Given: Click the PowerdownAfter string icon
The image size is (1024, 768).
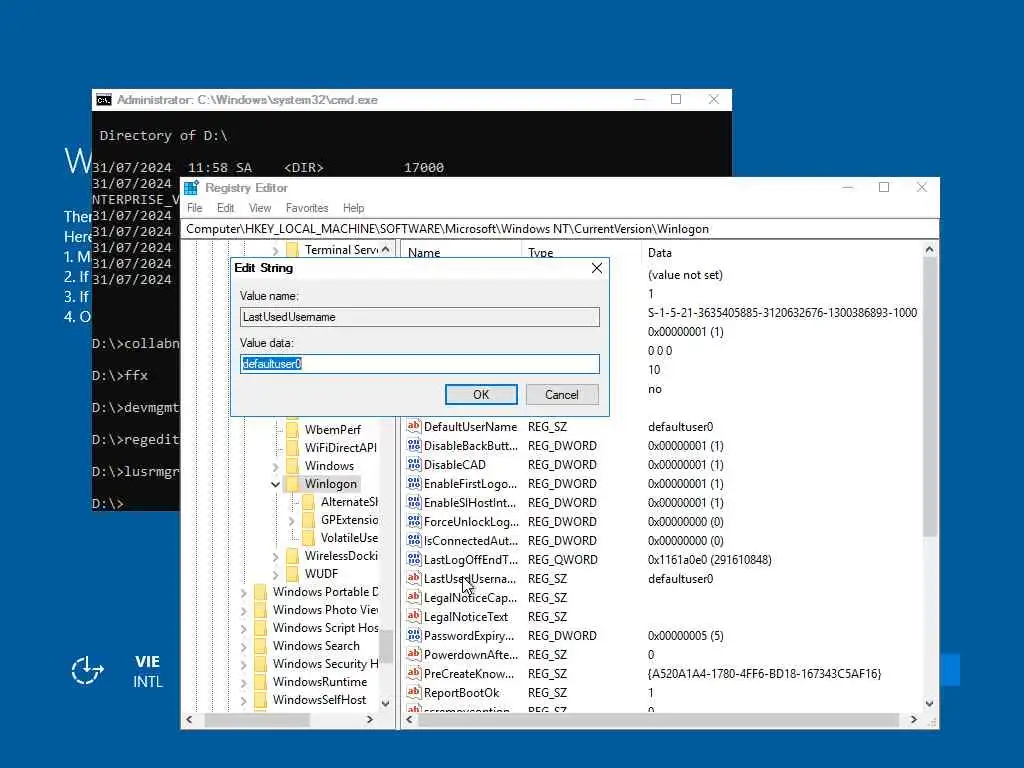Looking at the screenshot, I should pos(413,654).
